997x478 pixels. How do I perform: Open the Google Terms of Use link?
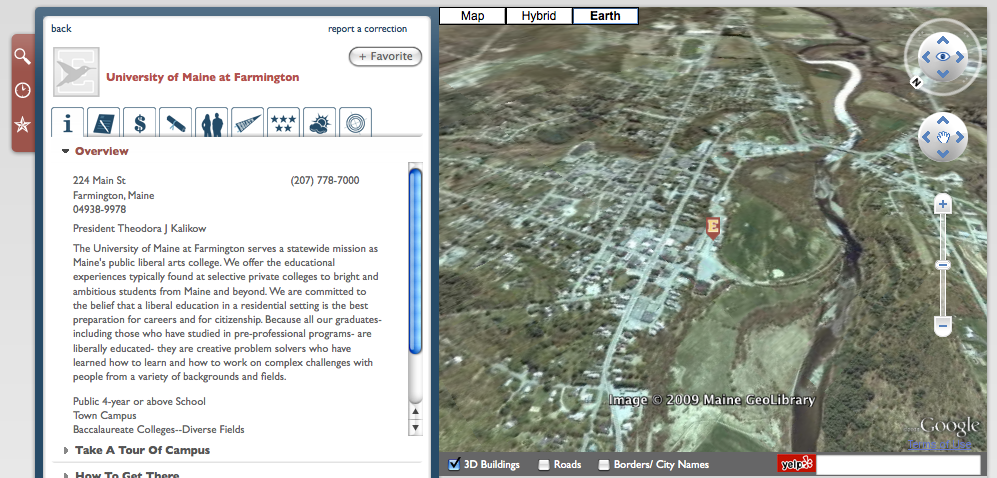pyautogui.click(x=940, y=445)
